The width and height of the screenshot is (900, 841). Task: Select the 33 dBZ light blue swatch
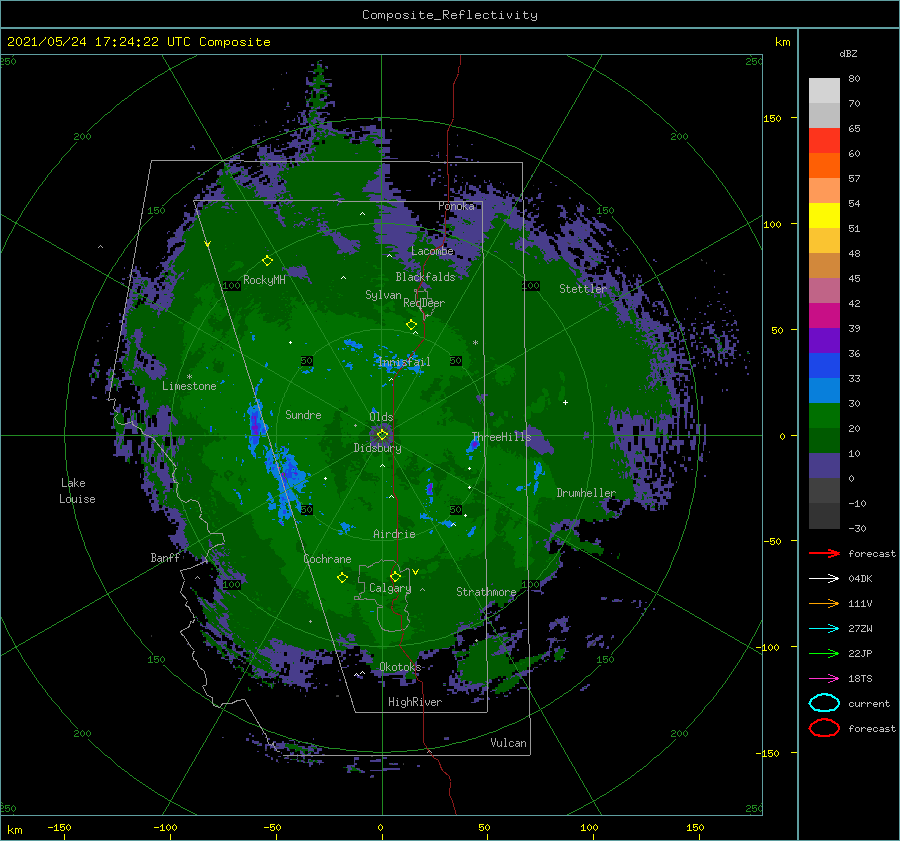pos(824,390)
